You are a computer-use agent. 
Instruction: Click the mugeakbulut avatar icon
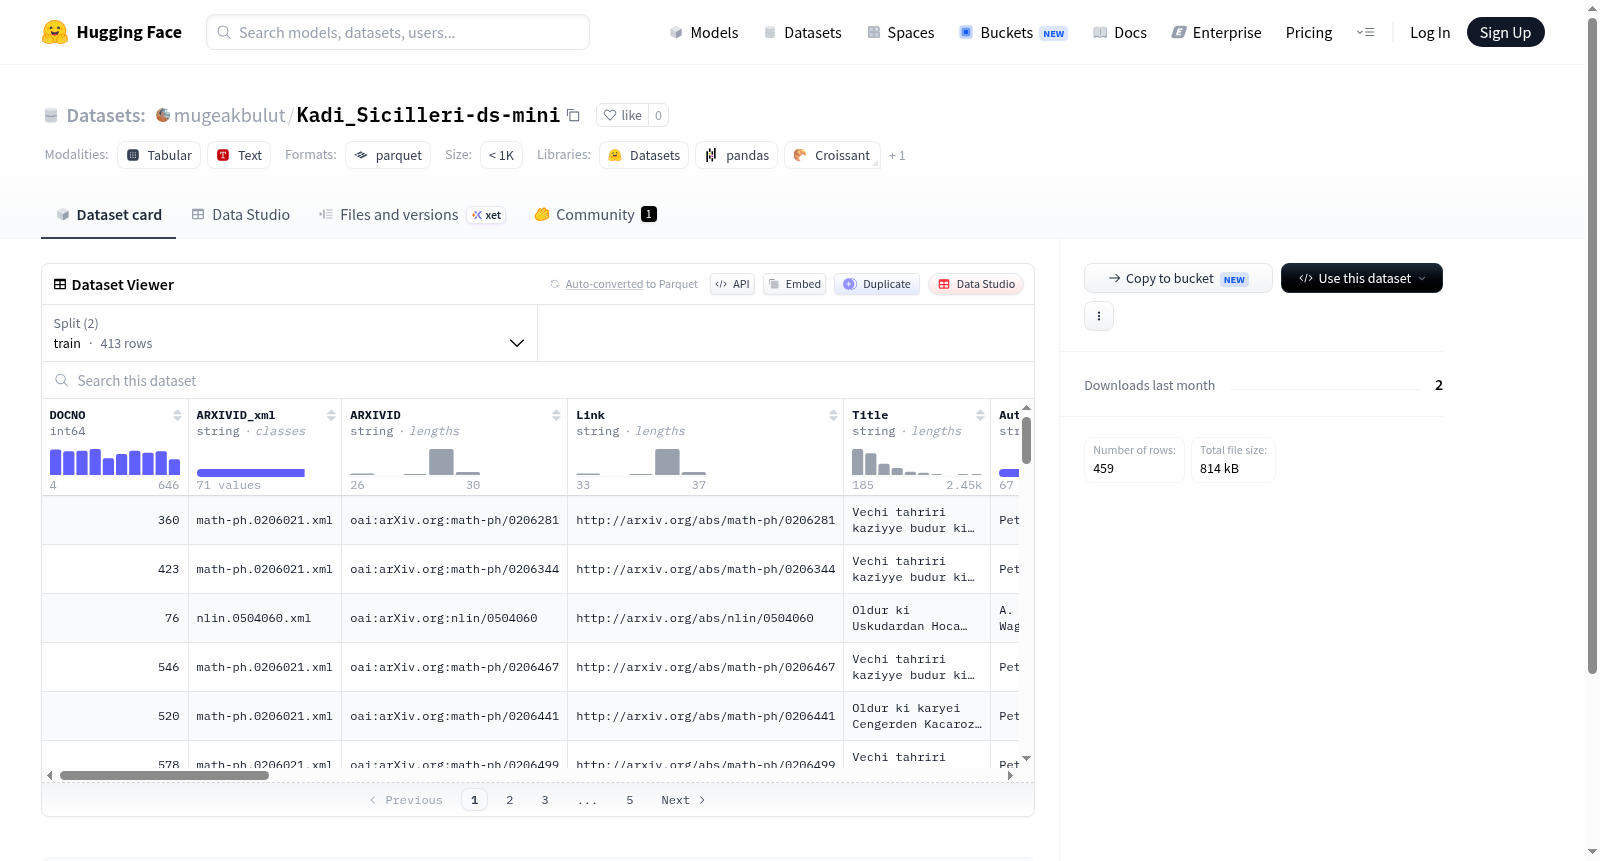[x=163, y=115]
